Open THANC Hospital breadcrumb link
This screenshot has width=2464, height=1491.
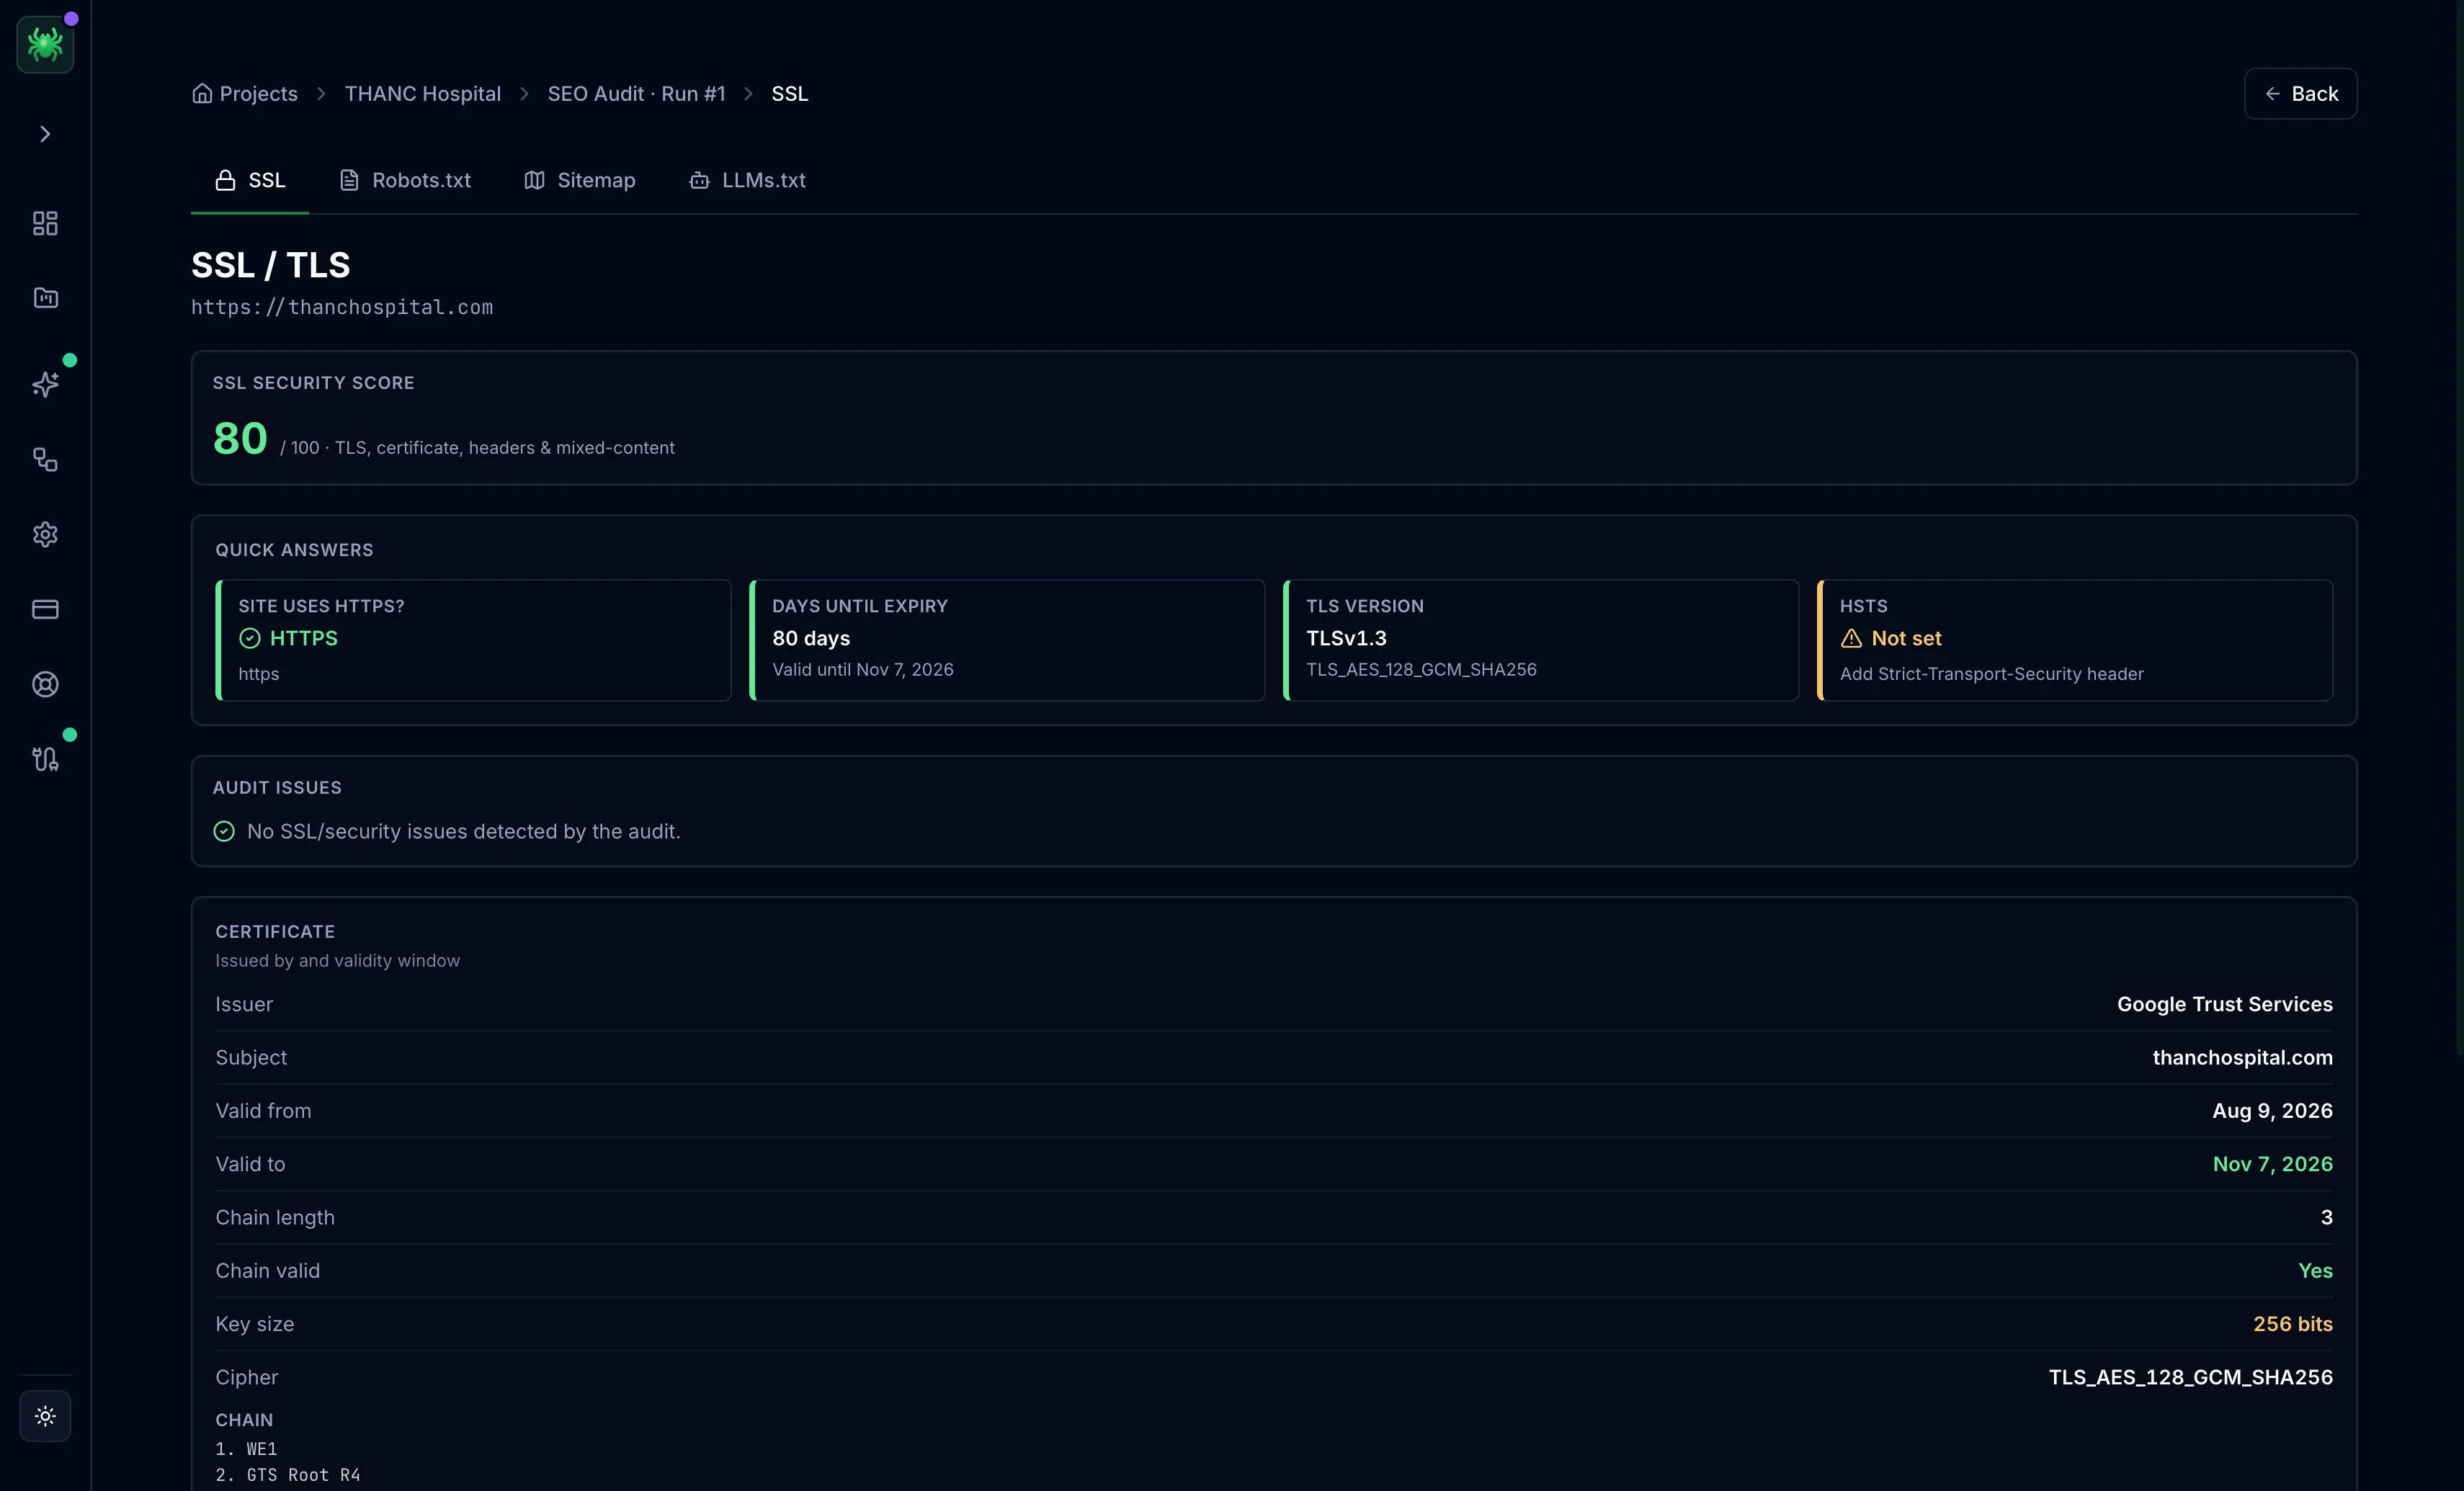click(x=422, y=93)
